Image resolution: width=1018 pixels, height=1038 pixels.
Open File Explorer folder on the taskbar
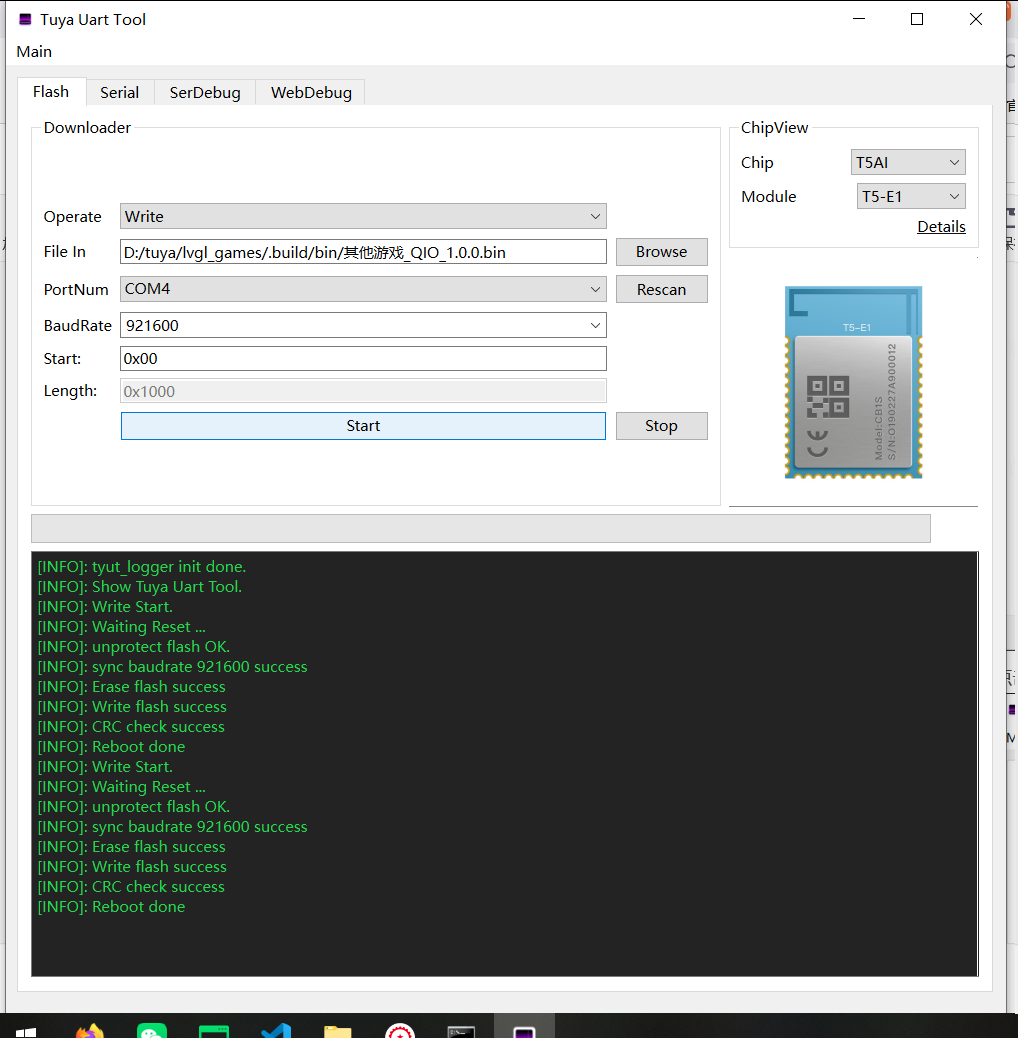click(338, 1031)
